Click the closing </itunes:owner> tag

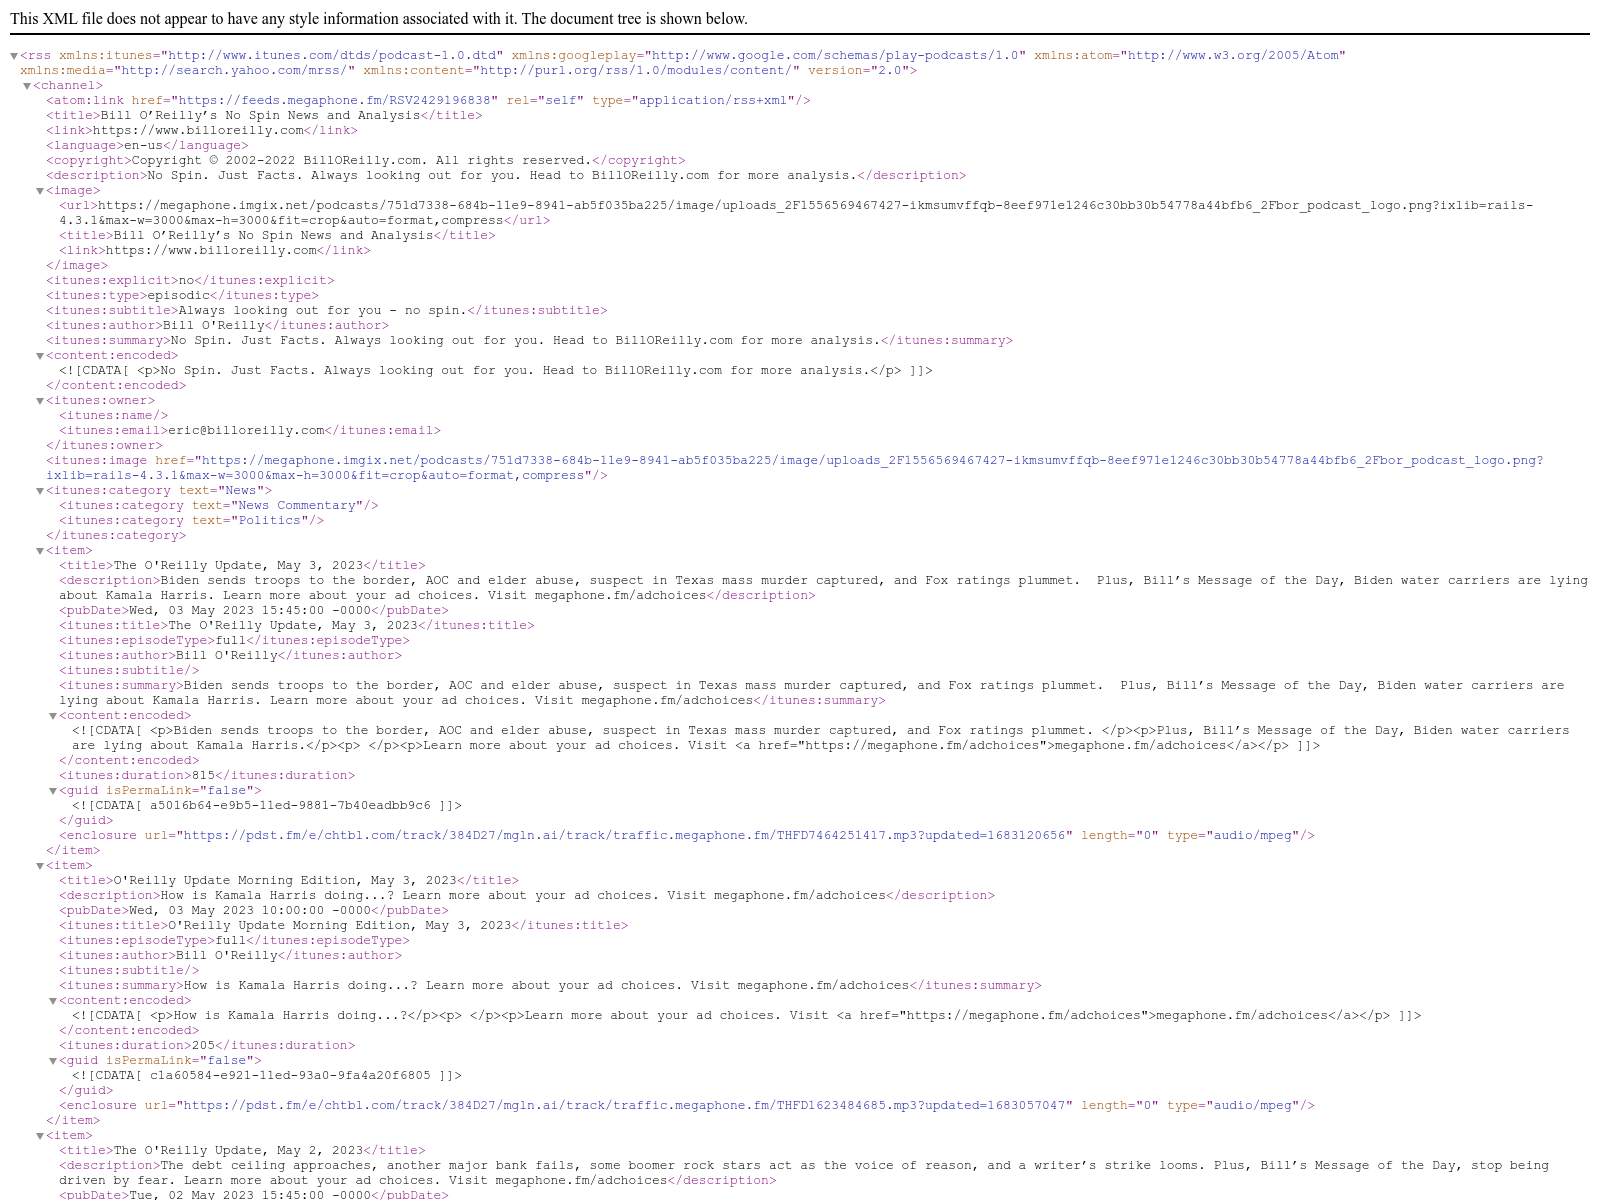tap(104, 445)
